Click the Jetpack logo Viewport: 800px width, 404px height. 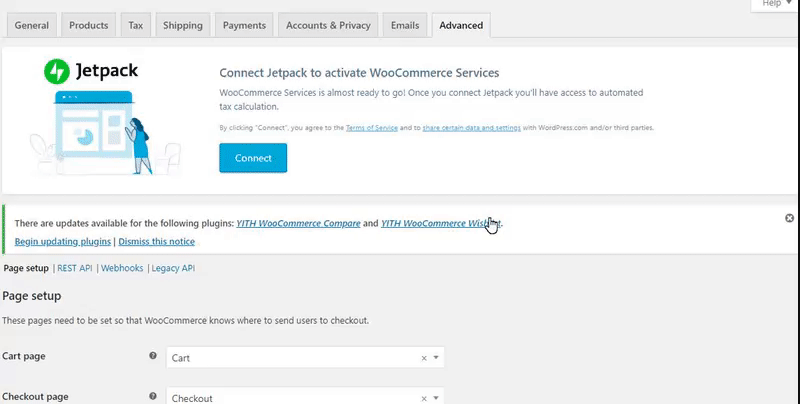click(x=91, y=71)
